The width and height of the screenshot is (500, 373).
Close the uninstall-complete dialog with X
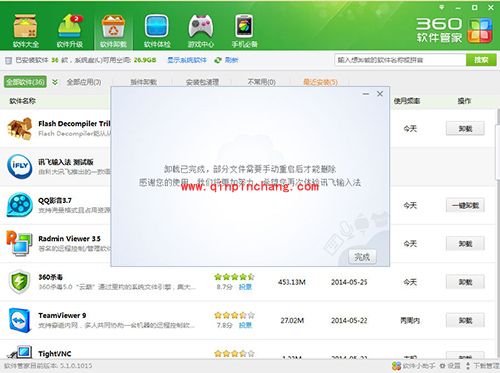[380, 94]
